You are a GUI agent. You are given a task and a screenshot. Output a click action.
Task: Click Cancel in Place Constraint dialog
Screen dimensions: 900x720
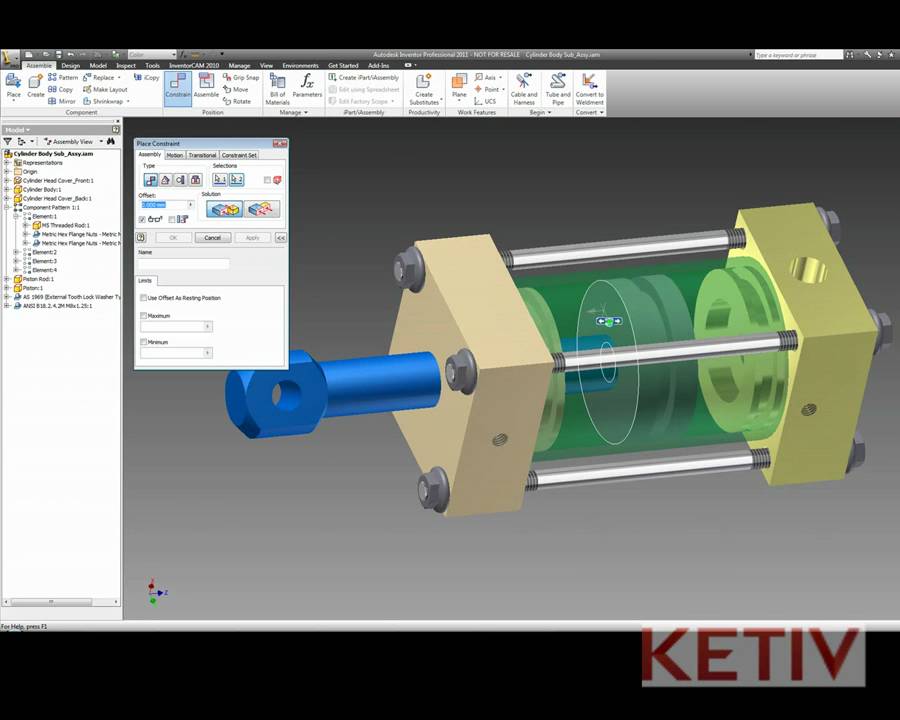(212, 238)
